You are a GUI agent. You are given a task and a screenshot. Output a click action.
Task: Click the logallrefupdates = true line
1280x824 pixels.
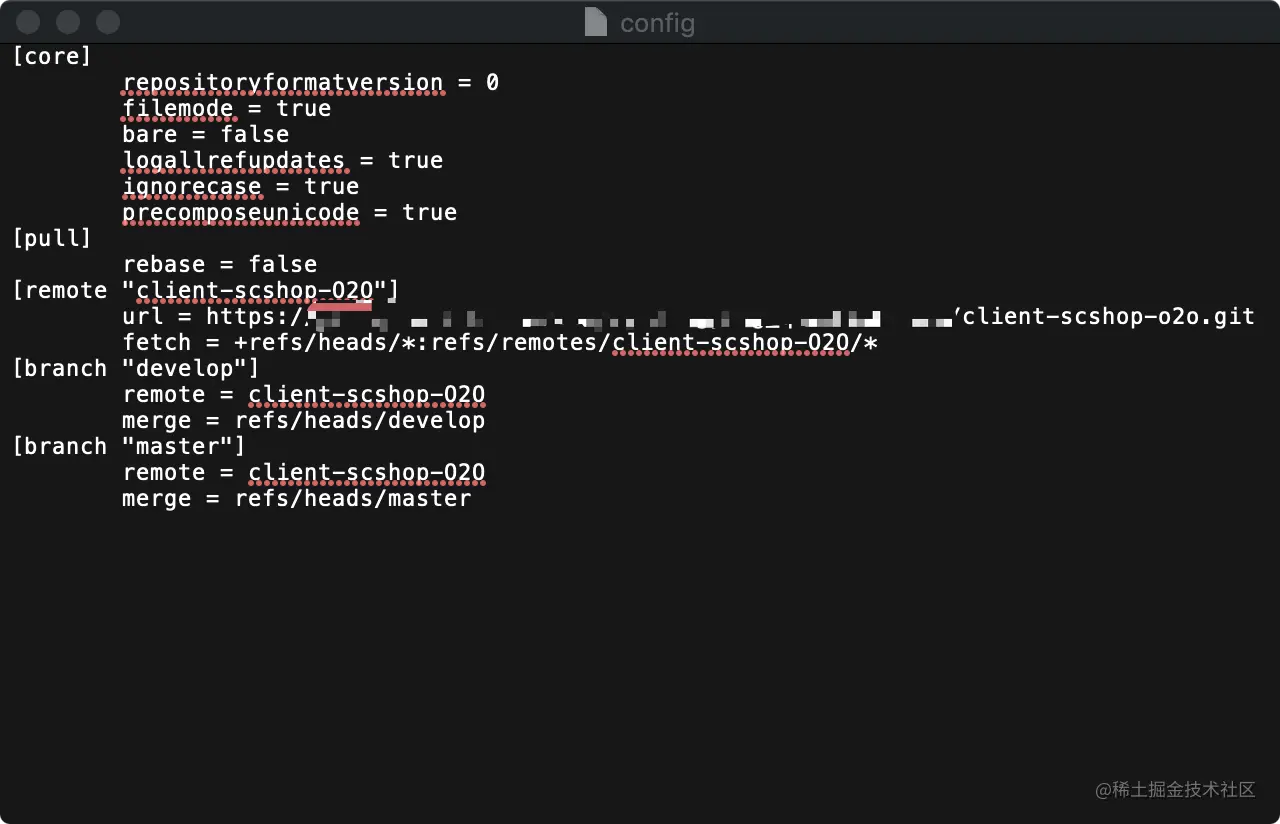pos(283,160)
